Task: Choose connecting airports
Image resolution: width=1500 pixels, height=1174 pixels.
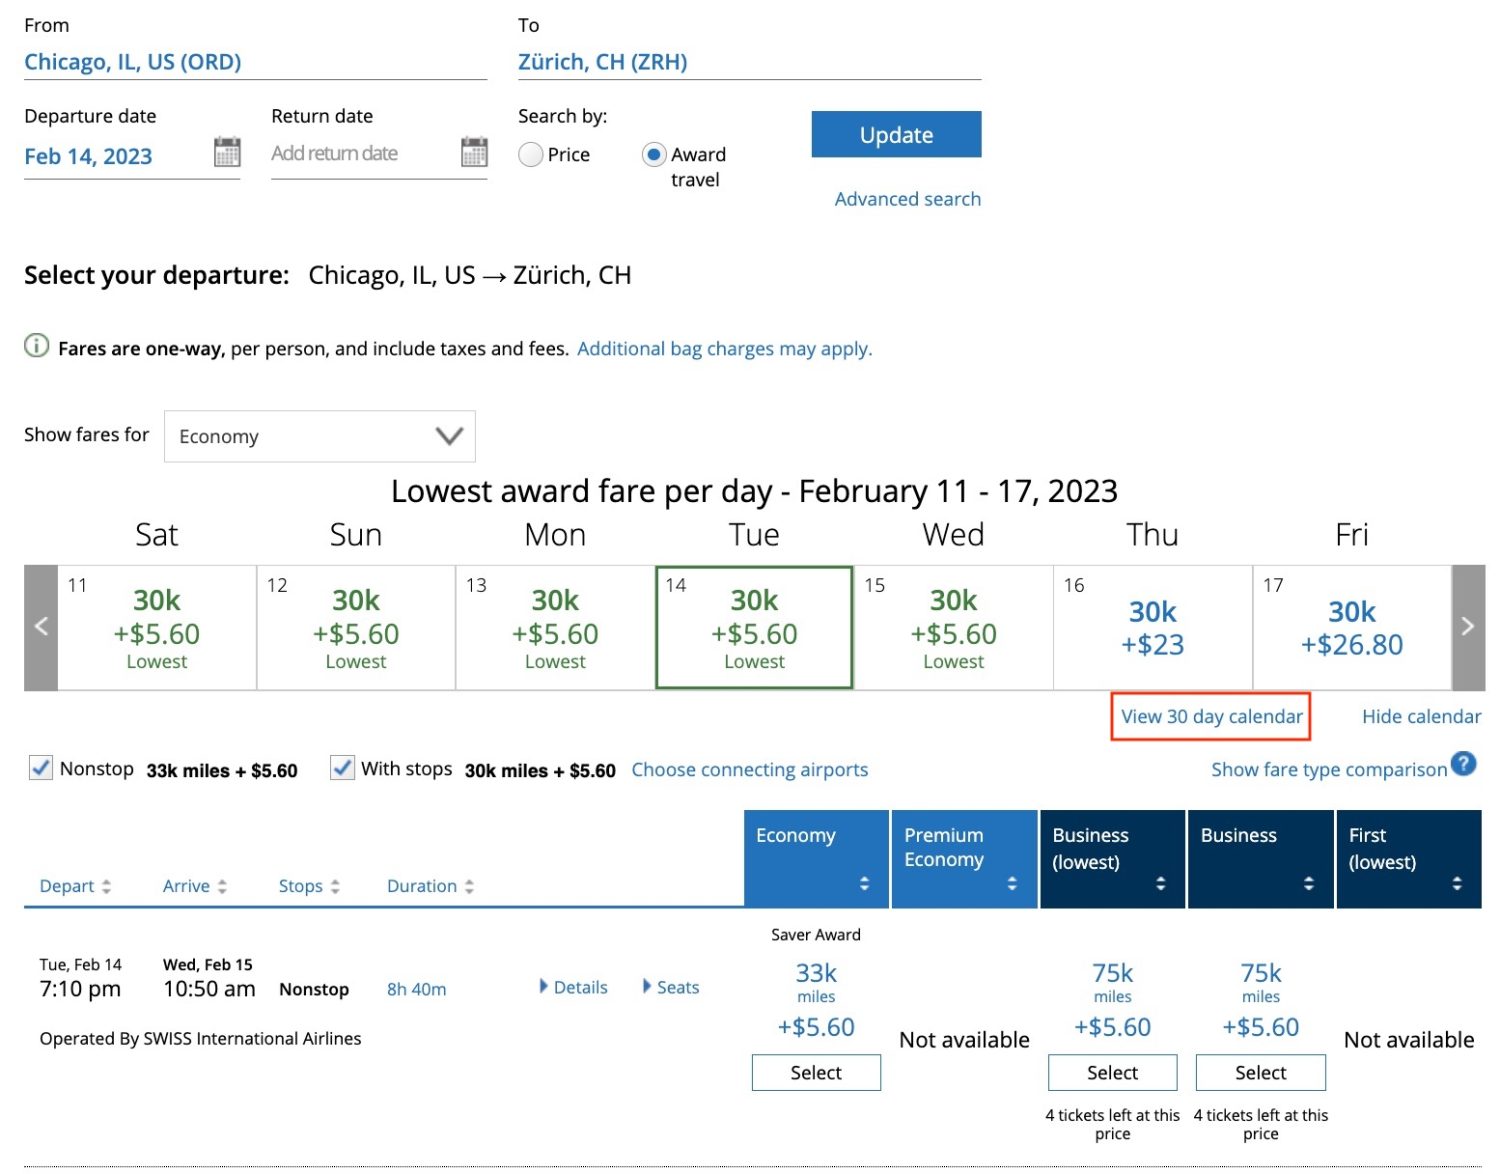Action: click(x=749, y=769)
